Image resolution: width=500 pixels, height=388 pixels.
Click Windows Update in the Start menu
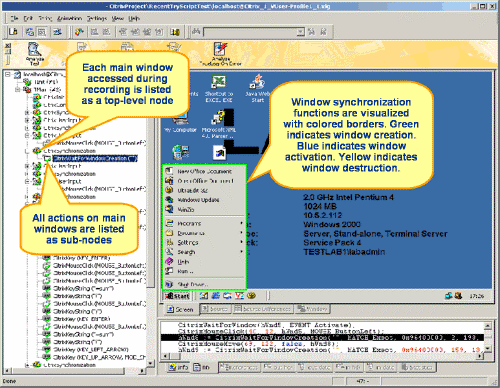tap(198, 200)
